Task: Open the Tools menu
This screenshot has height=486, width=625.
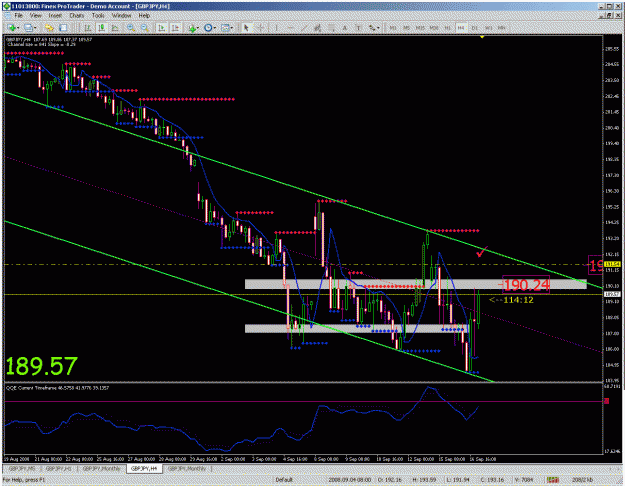Action: point(98,16)
